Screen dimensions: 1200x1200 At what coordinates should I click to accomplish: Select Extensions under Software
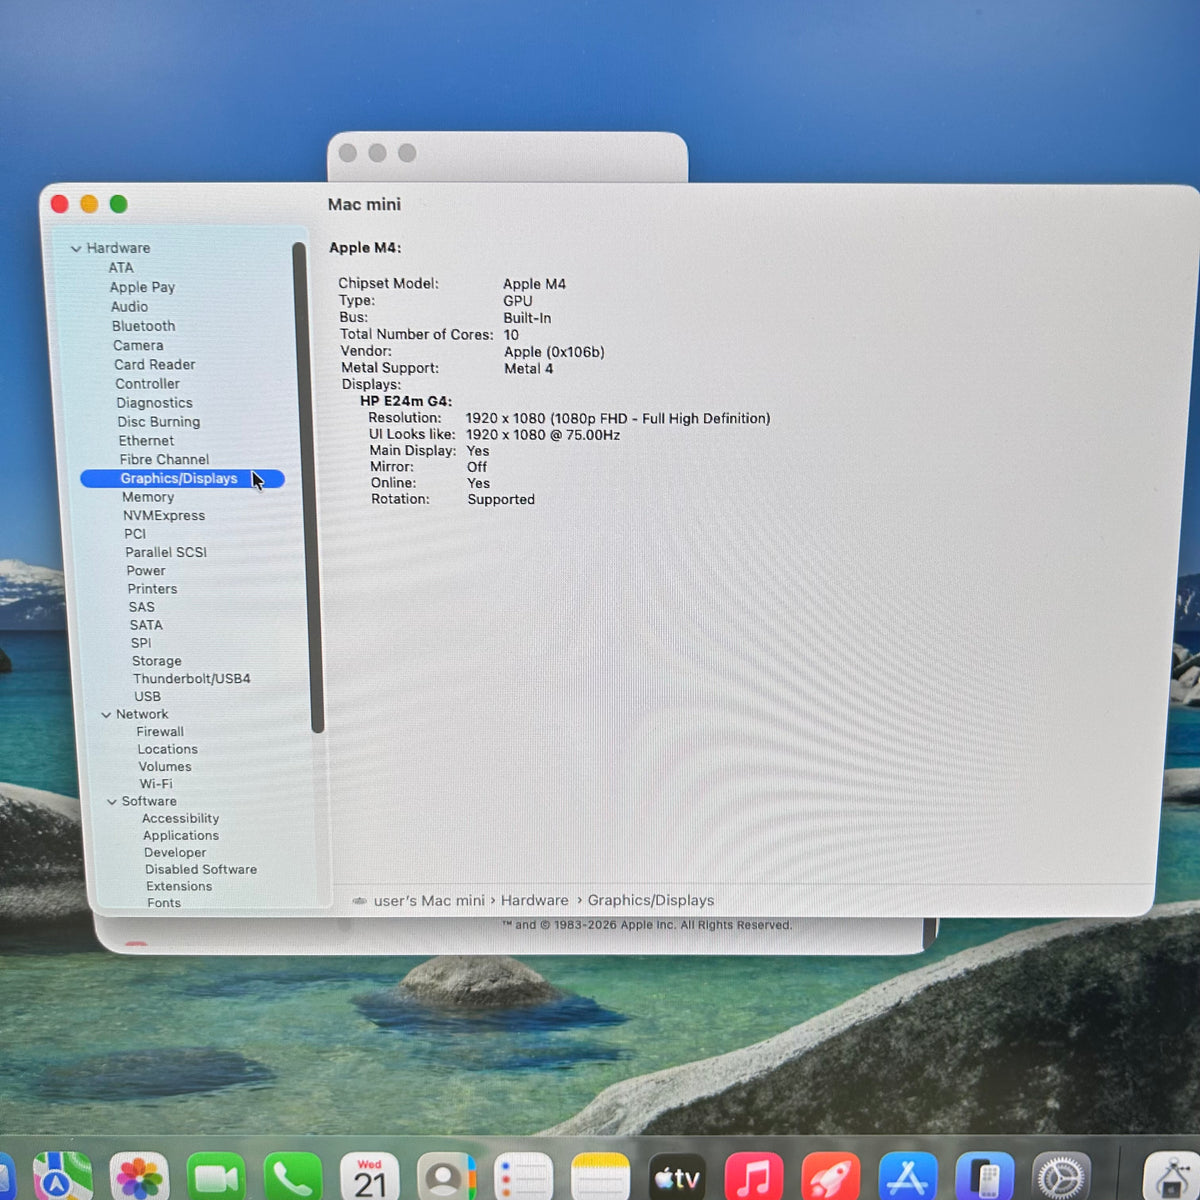coord(179,887)
